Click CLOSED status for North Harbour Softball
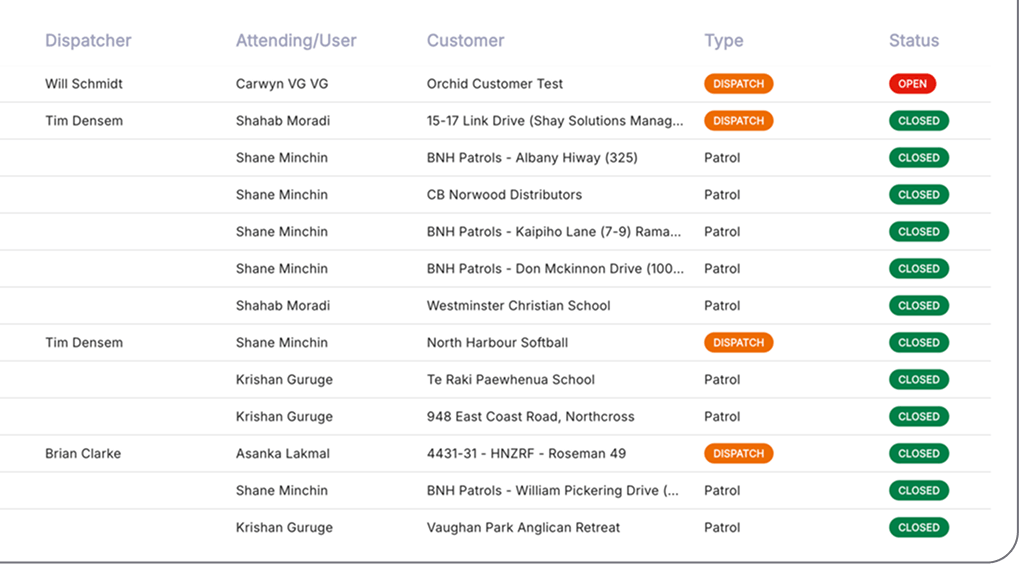Image resolution: width=1019 pixels, height=564 pixels. point(919,343)
